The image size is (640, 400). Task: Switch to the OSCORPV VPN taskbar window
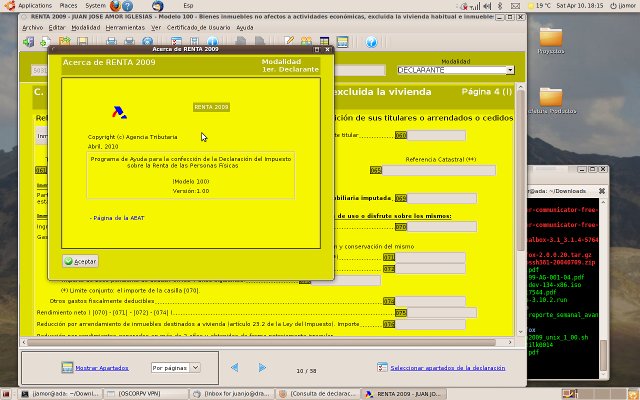pyautogui.click(x=146, y=394)
